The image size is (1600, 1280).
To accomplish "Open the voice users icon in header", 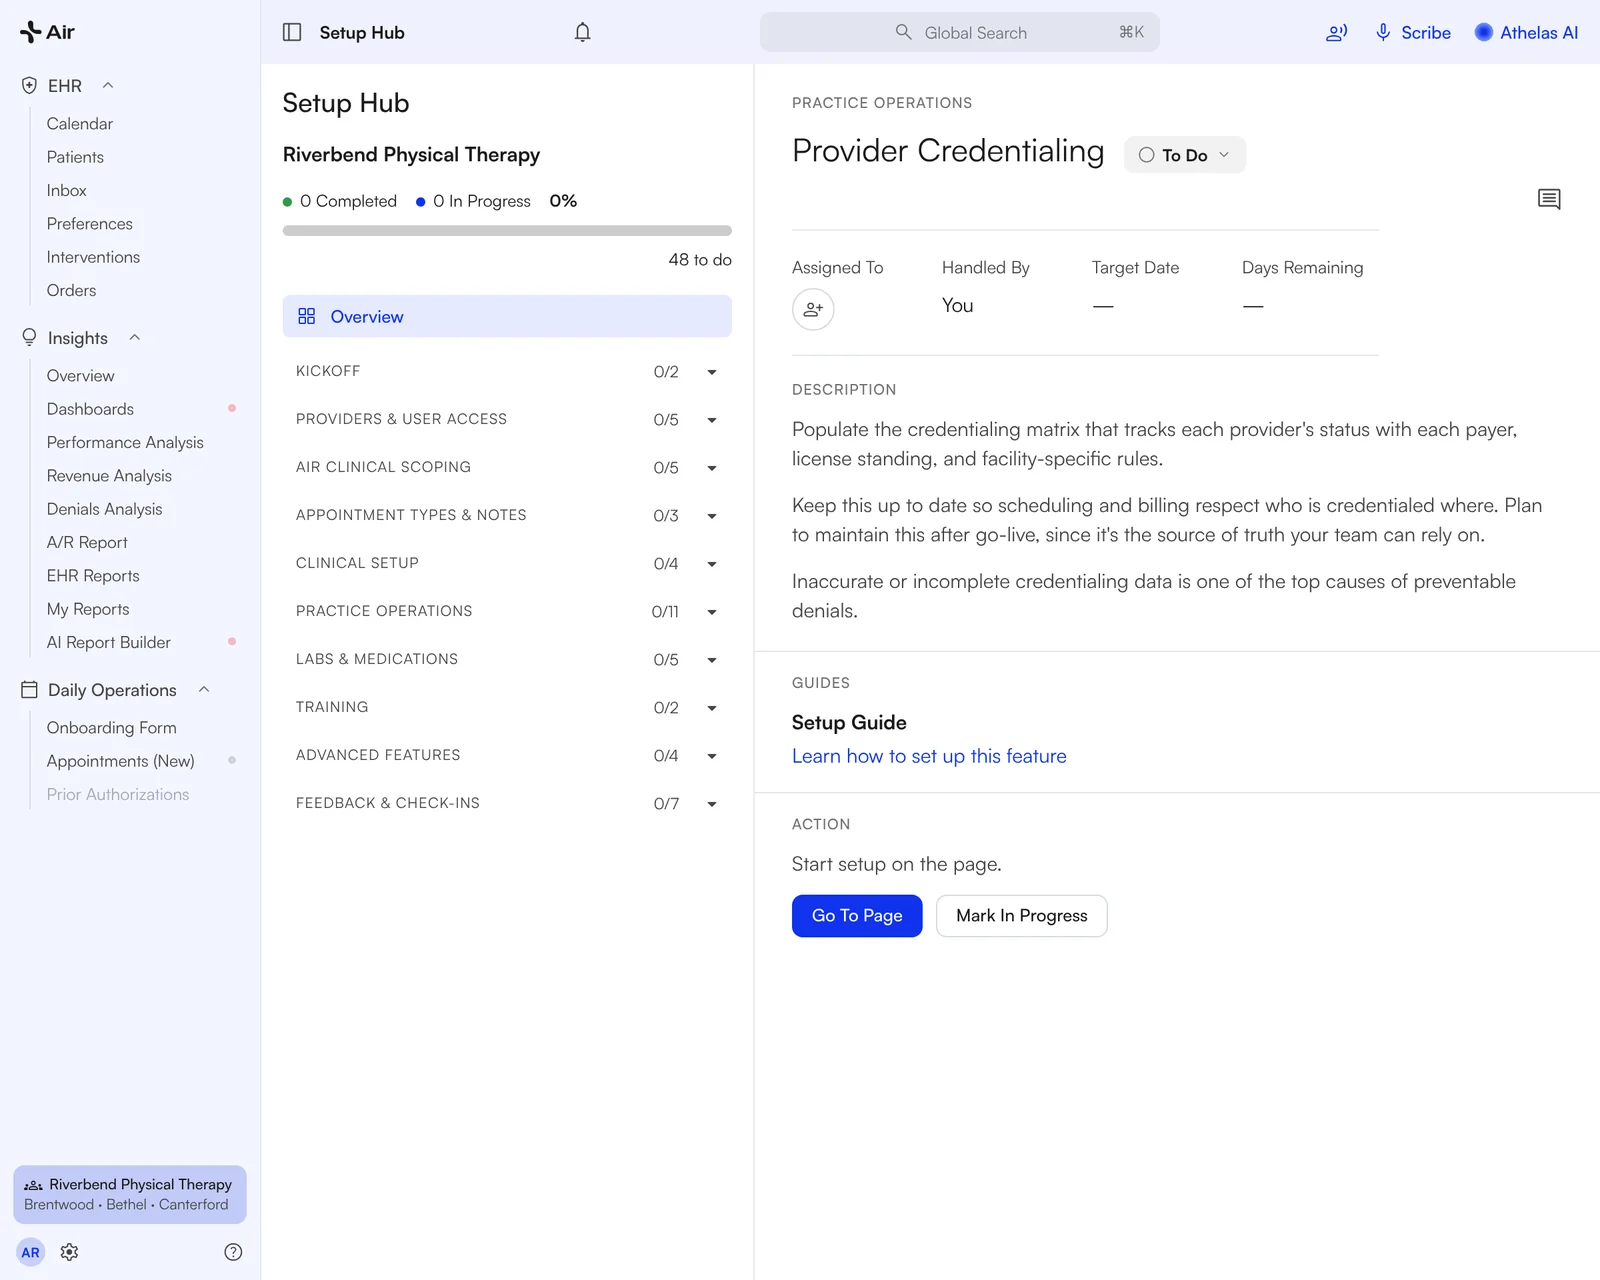I will 1336,32.
